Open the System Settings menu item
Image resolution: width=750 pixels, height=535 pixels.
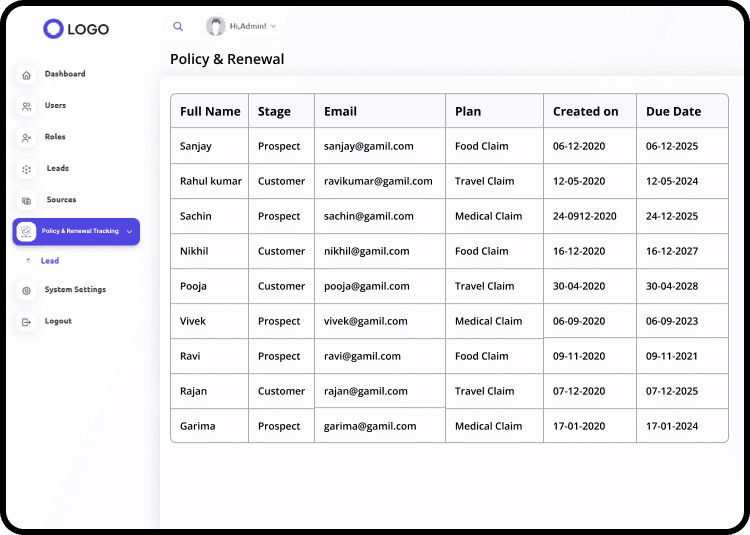(75, 290)
